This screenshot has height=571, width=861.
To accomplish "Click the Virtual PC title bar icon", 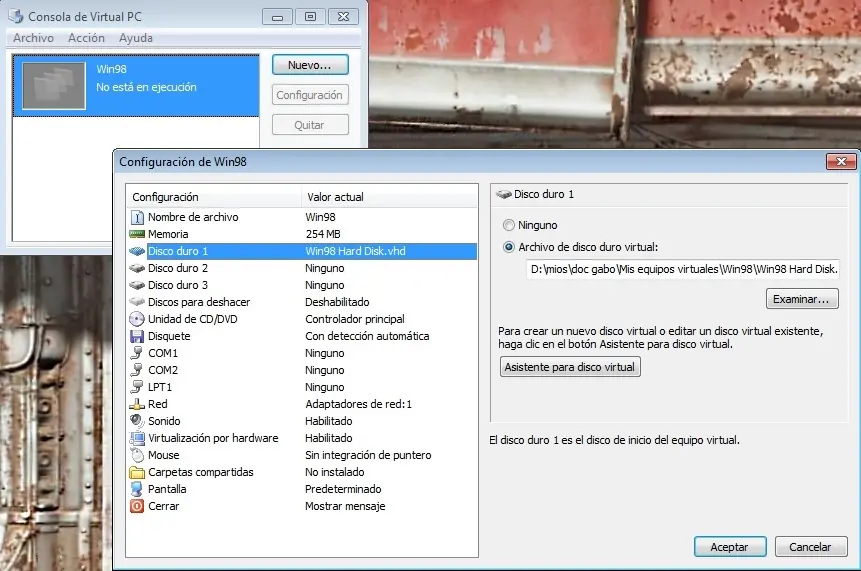I will [16, 16].
